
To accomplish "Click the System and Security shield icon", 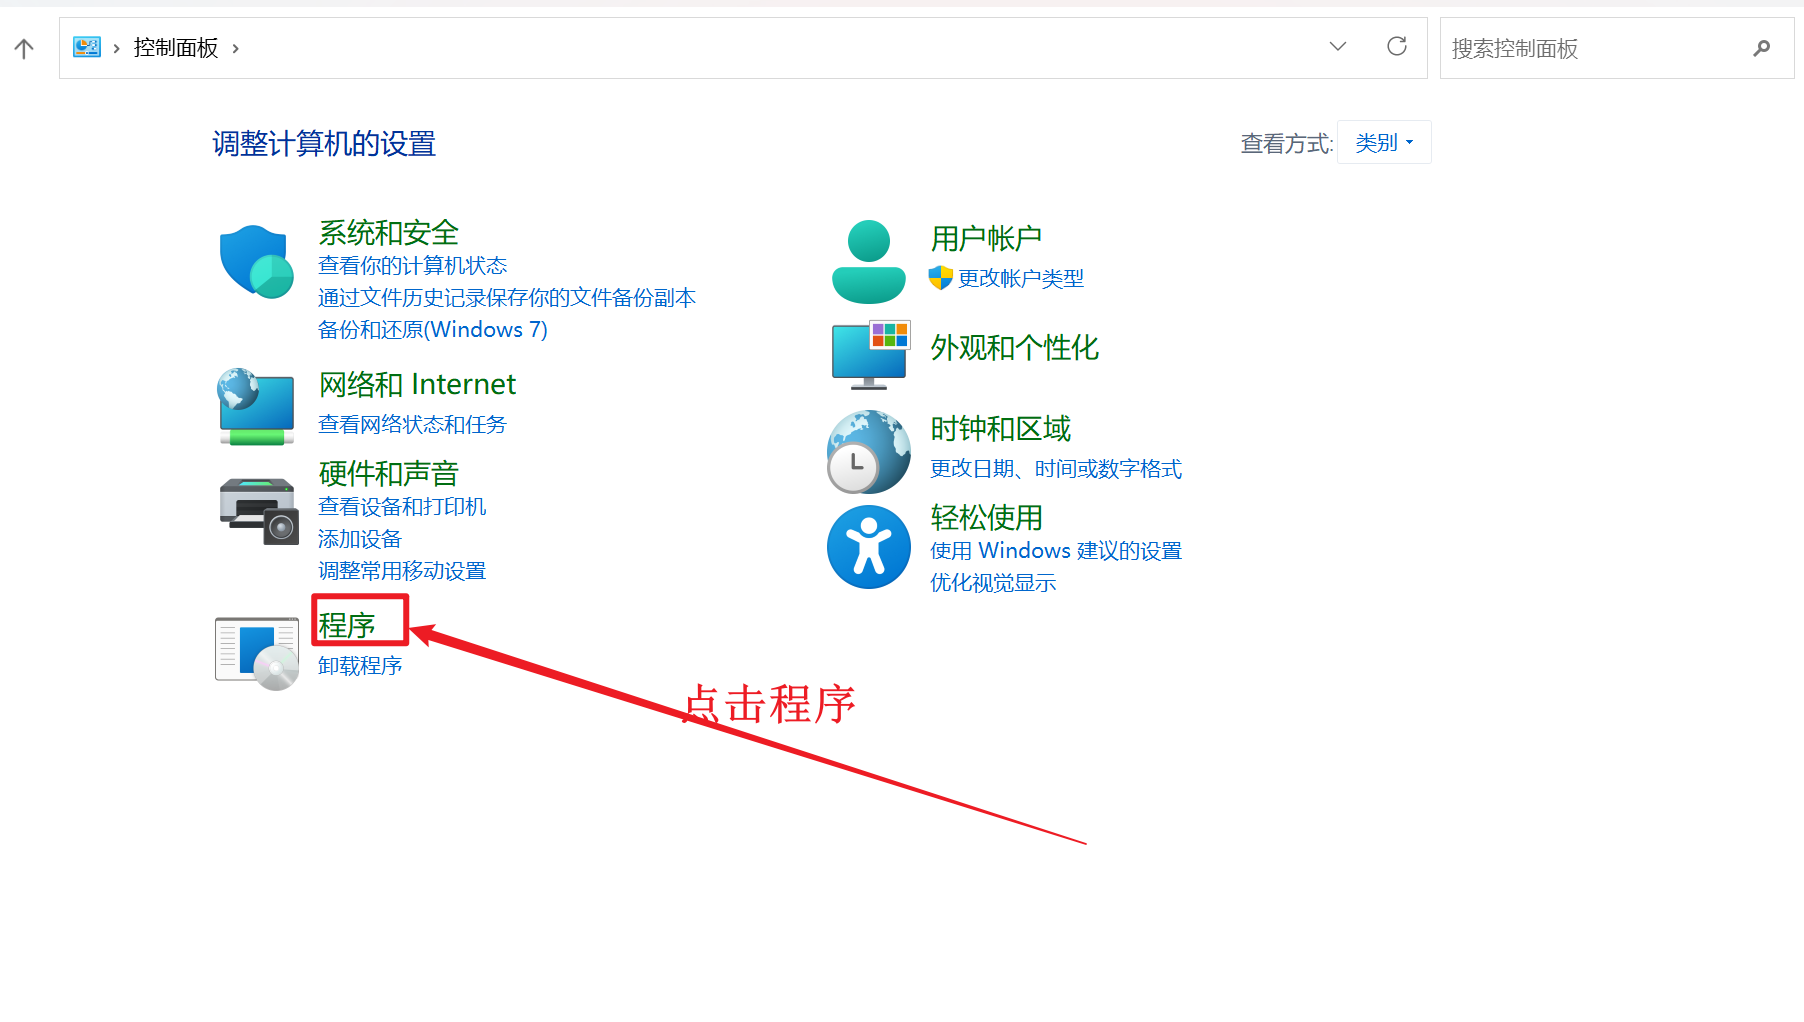I will pyautogui.click(x=256, y=262).
